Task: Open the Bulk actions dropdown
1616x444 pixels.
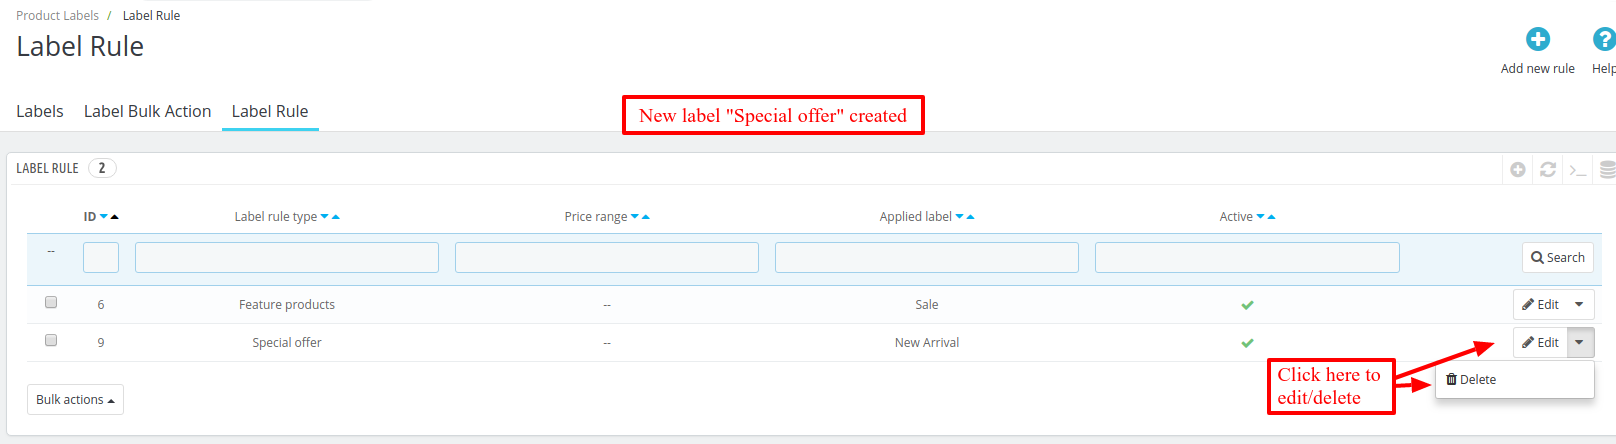Action: [75, 399]
